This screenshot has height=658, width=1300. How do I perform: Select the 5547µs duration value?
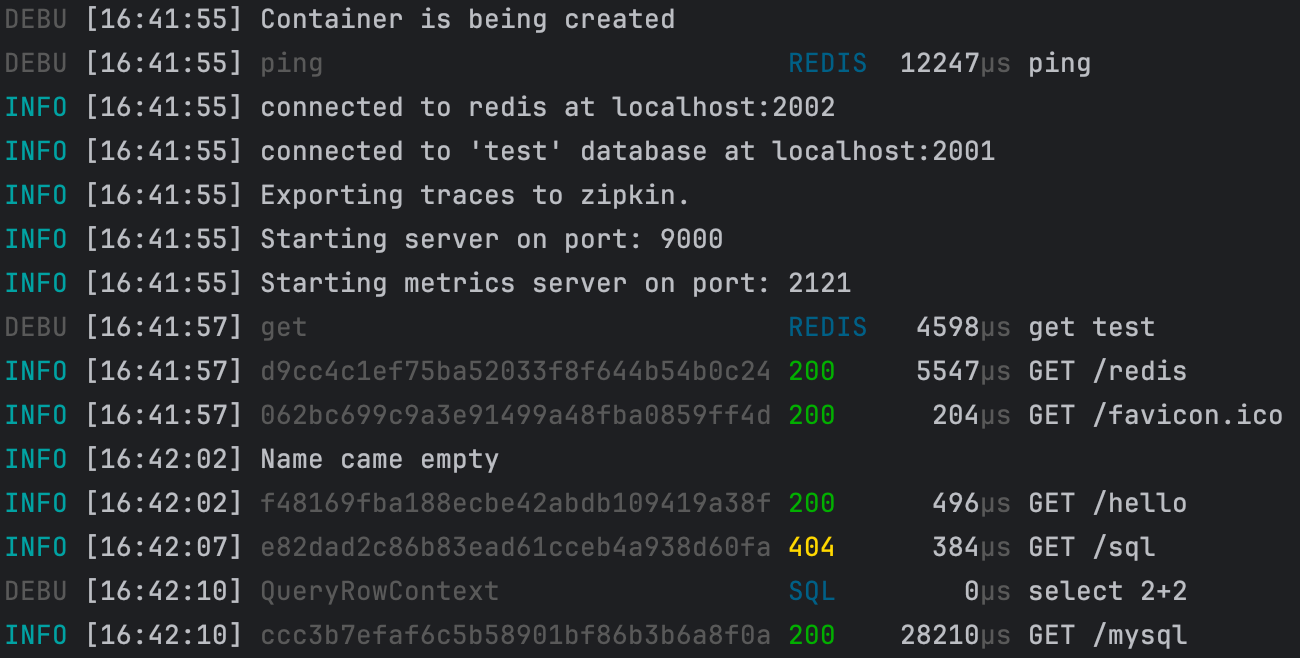(x=964, y=371)
